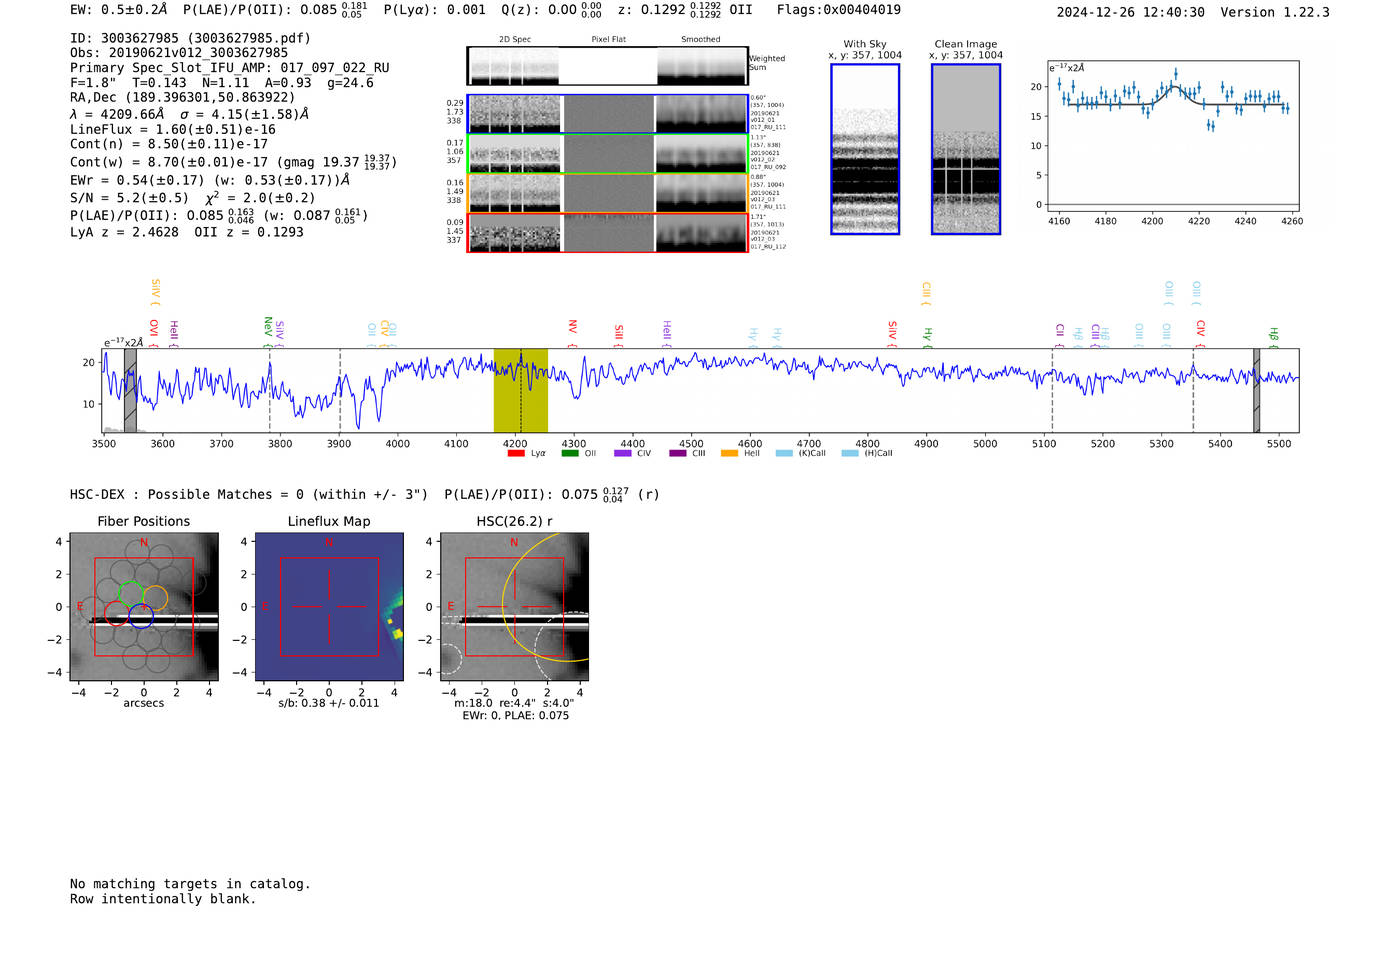Click the Fiber Positions panel title
Screen dimensions: 1400x953
click(144, 521)
